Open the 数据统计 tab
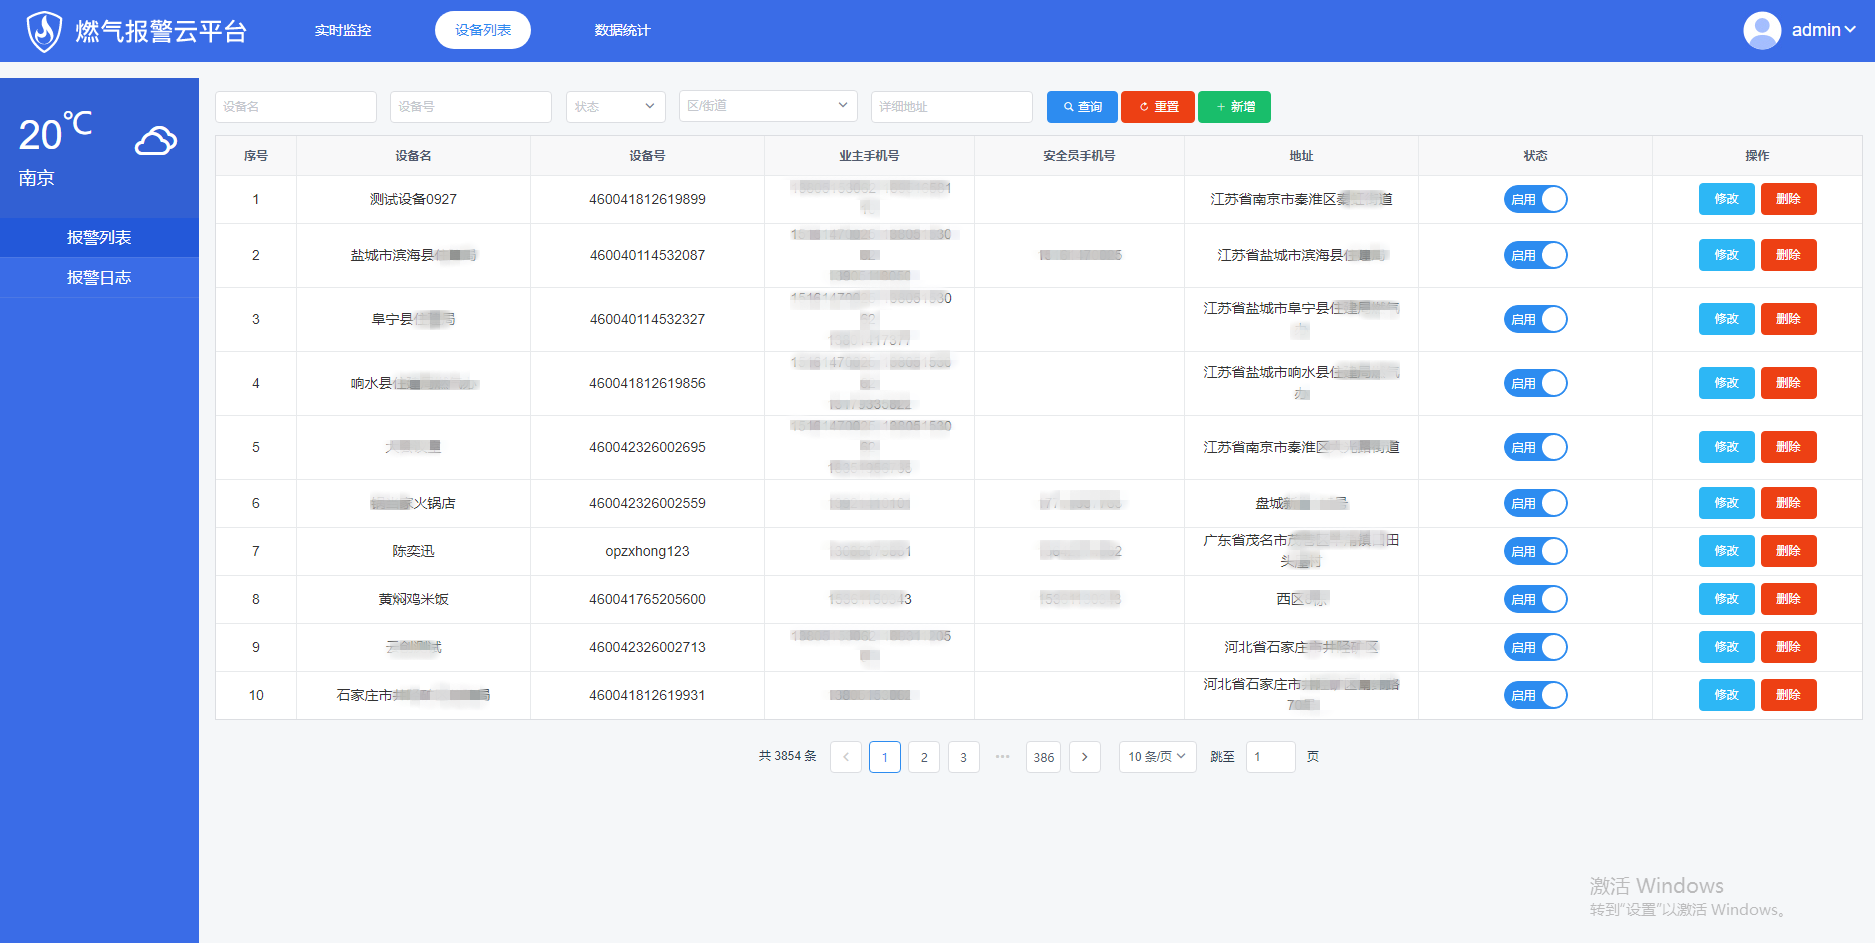The height and width of the screenshot is (943, 1875). click(622, 31)
